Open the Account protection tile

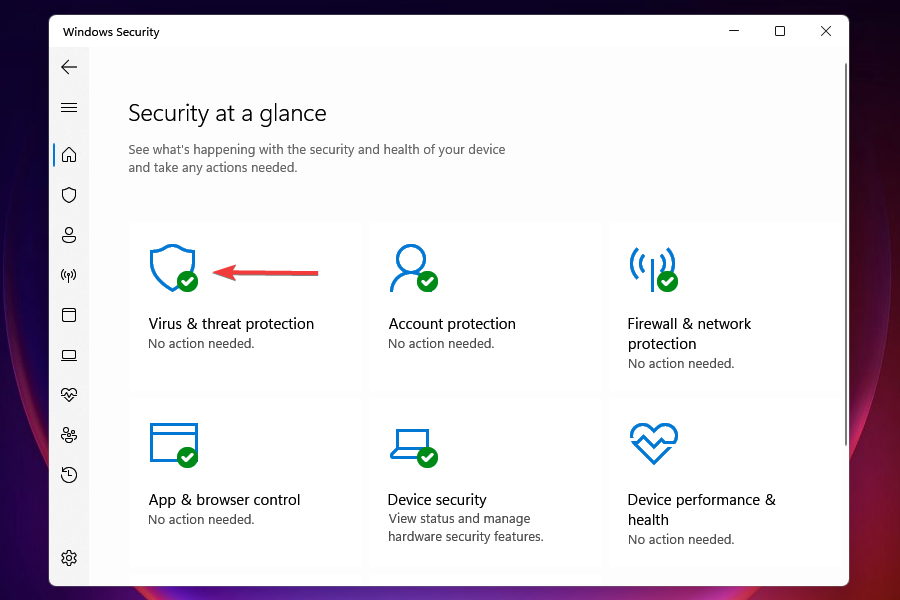click(452, 324)
